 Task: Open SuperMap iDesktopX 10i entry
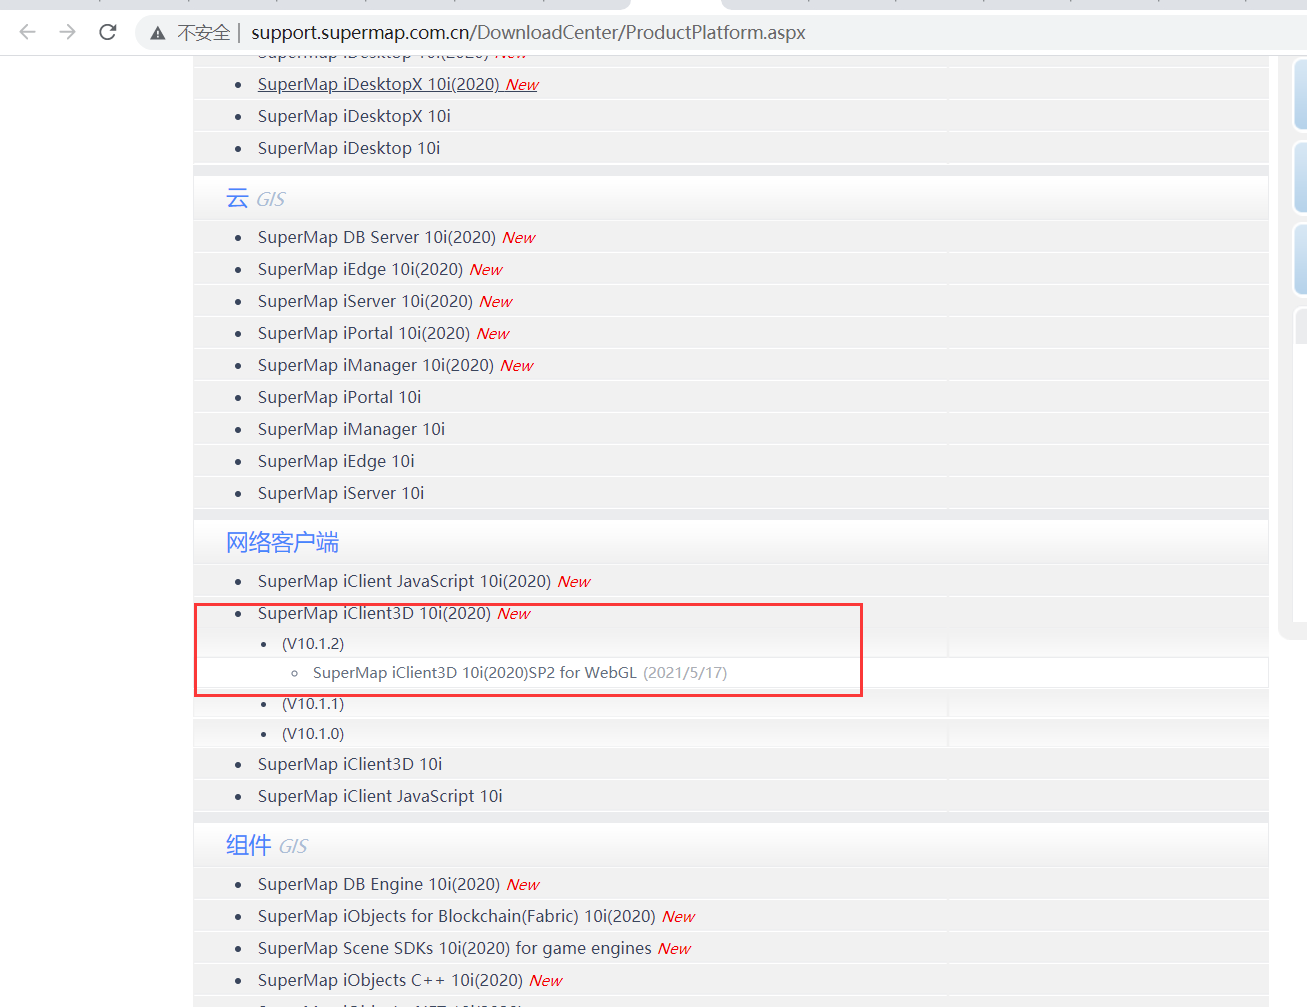point(354,116)
